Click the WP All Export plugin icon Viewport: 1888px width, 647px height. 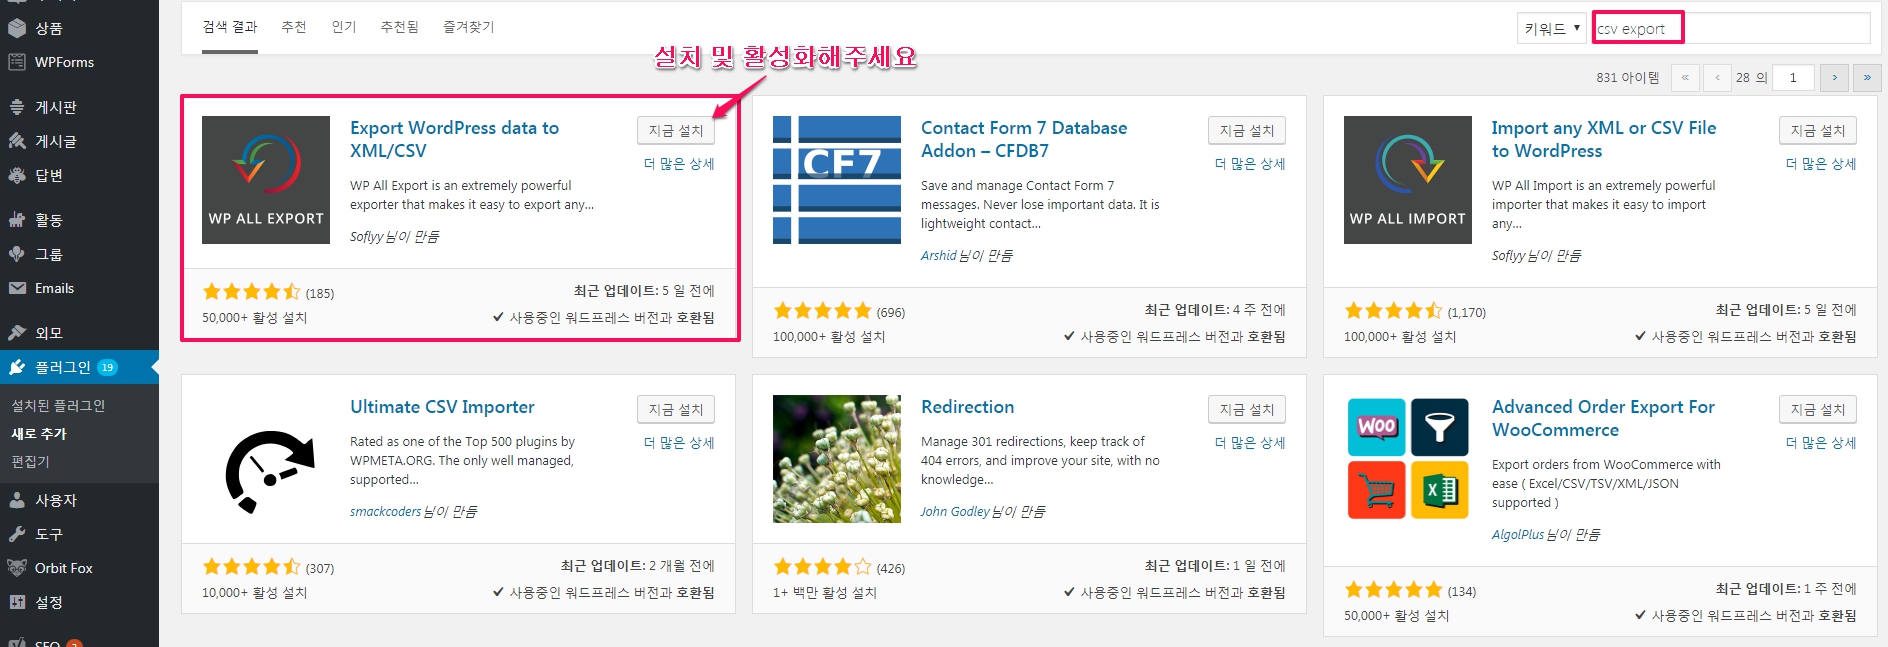(265, 180)
